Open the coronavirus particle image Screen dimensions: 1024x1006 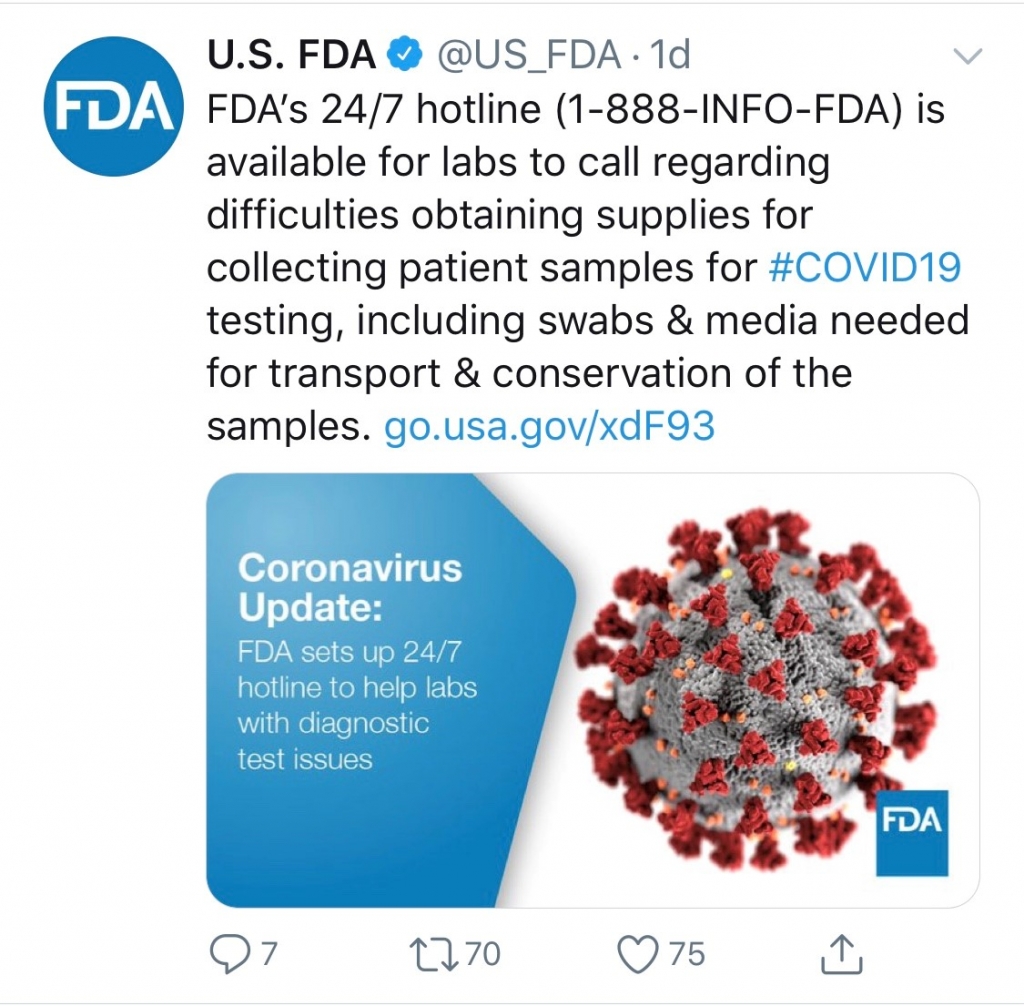760,690
